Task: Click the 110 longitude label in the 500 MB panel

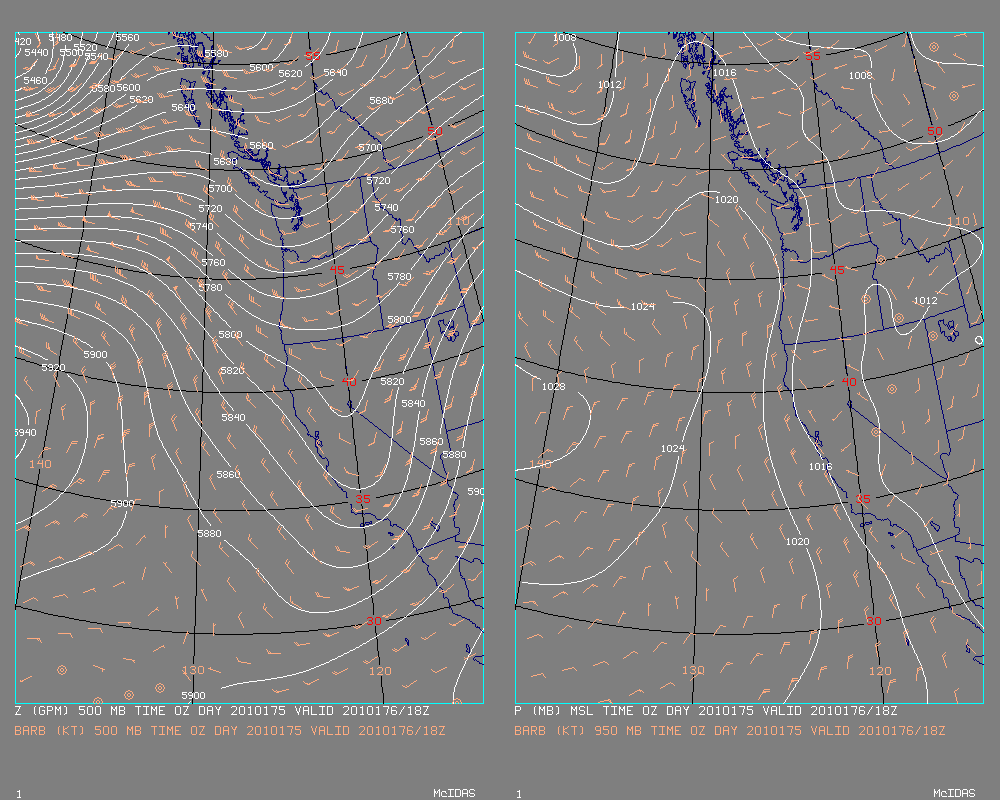Action: click(458, 221)
